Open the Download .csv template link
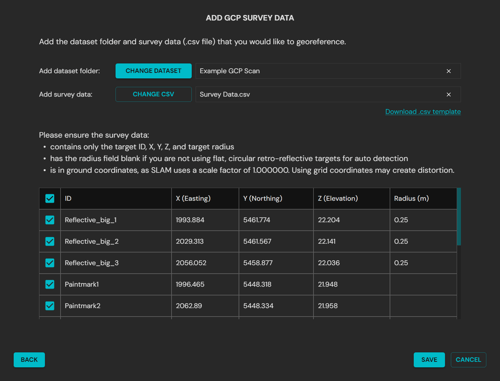 tap(423, 112)
